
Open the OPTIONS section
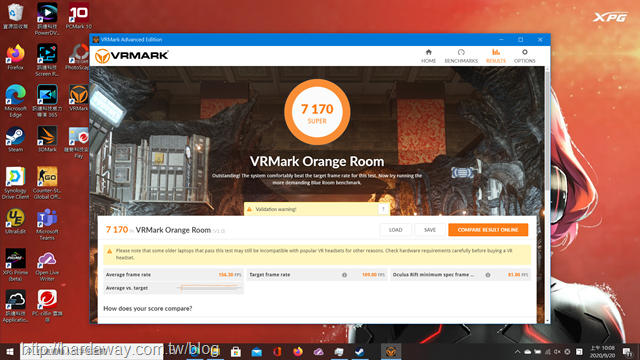point(524,56)
